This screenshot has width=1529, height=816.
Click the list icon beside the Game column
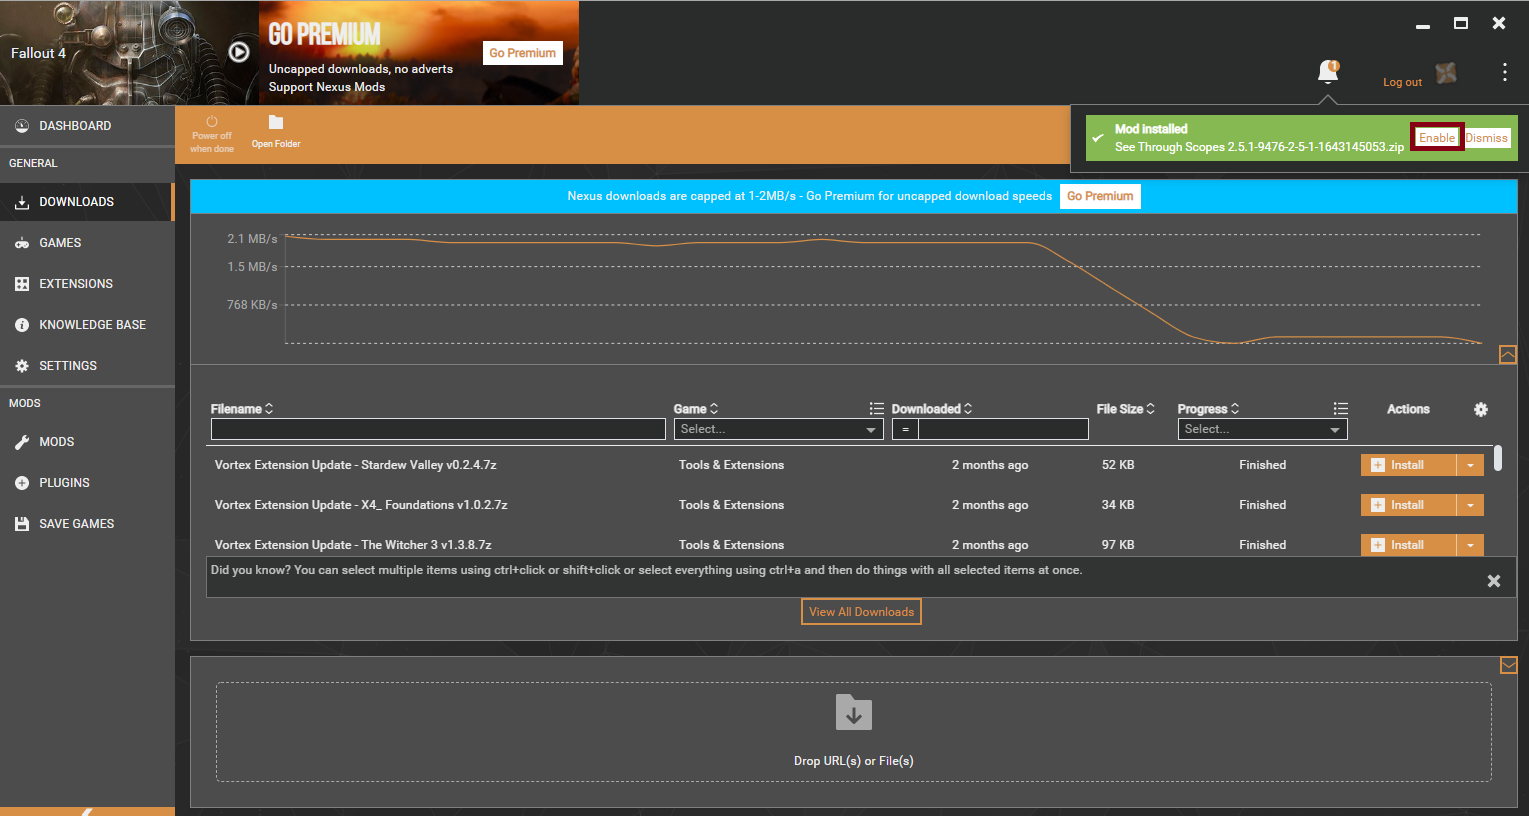876,409
